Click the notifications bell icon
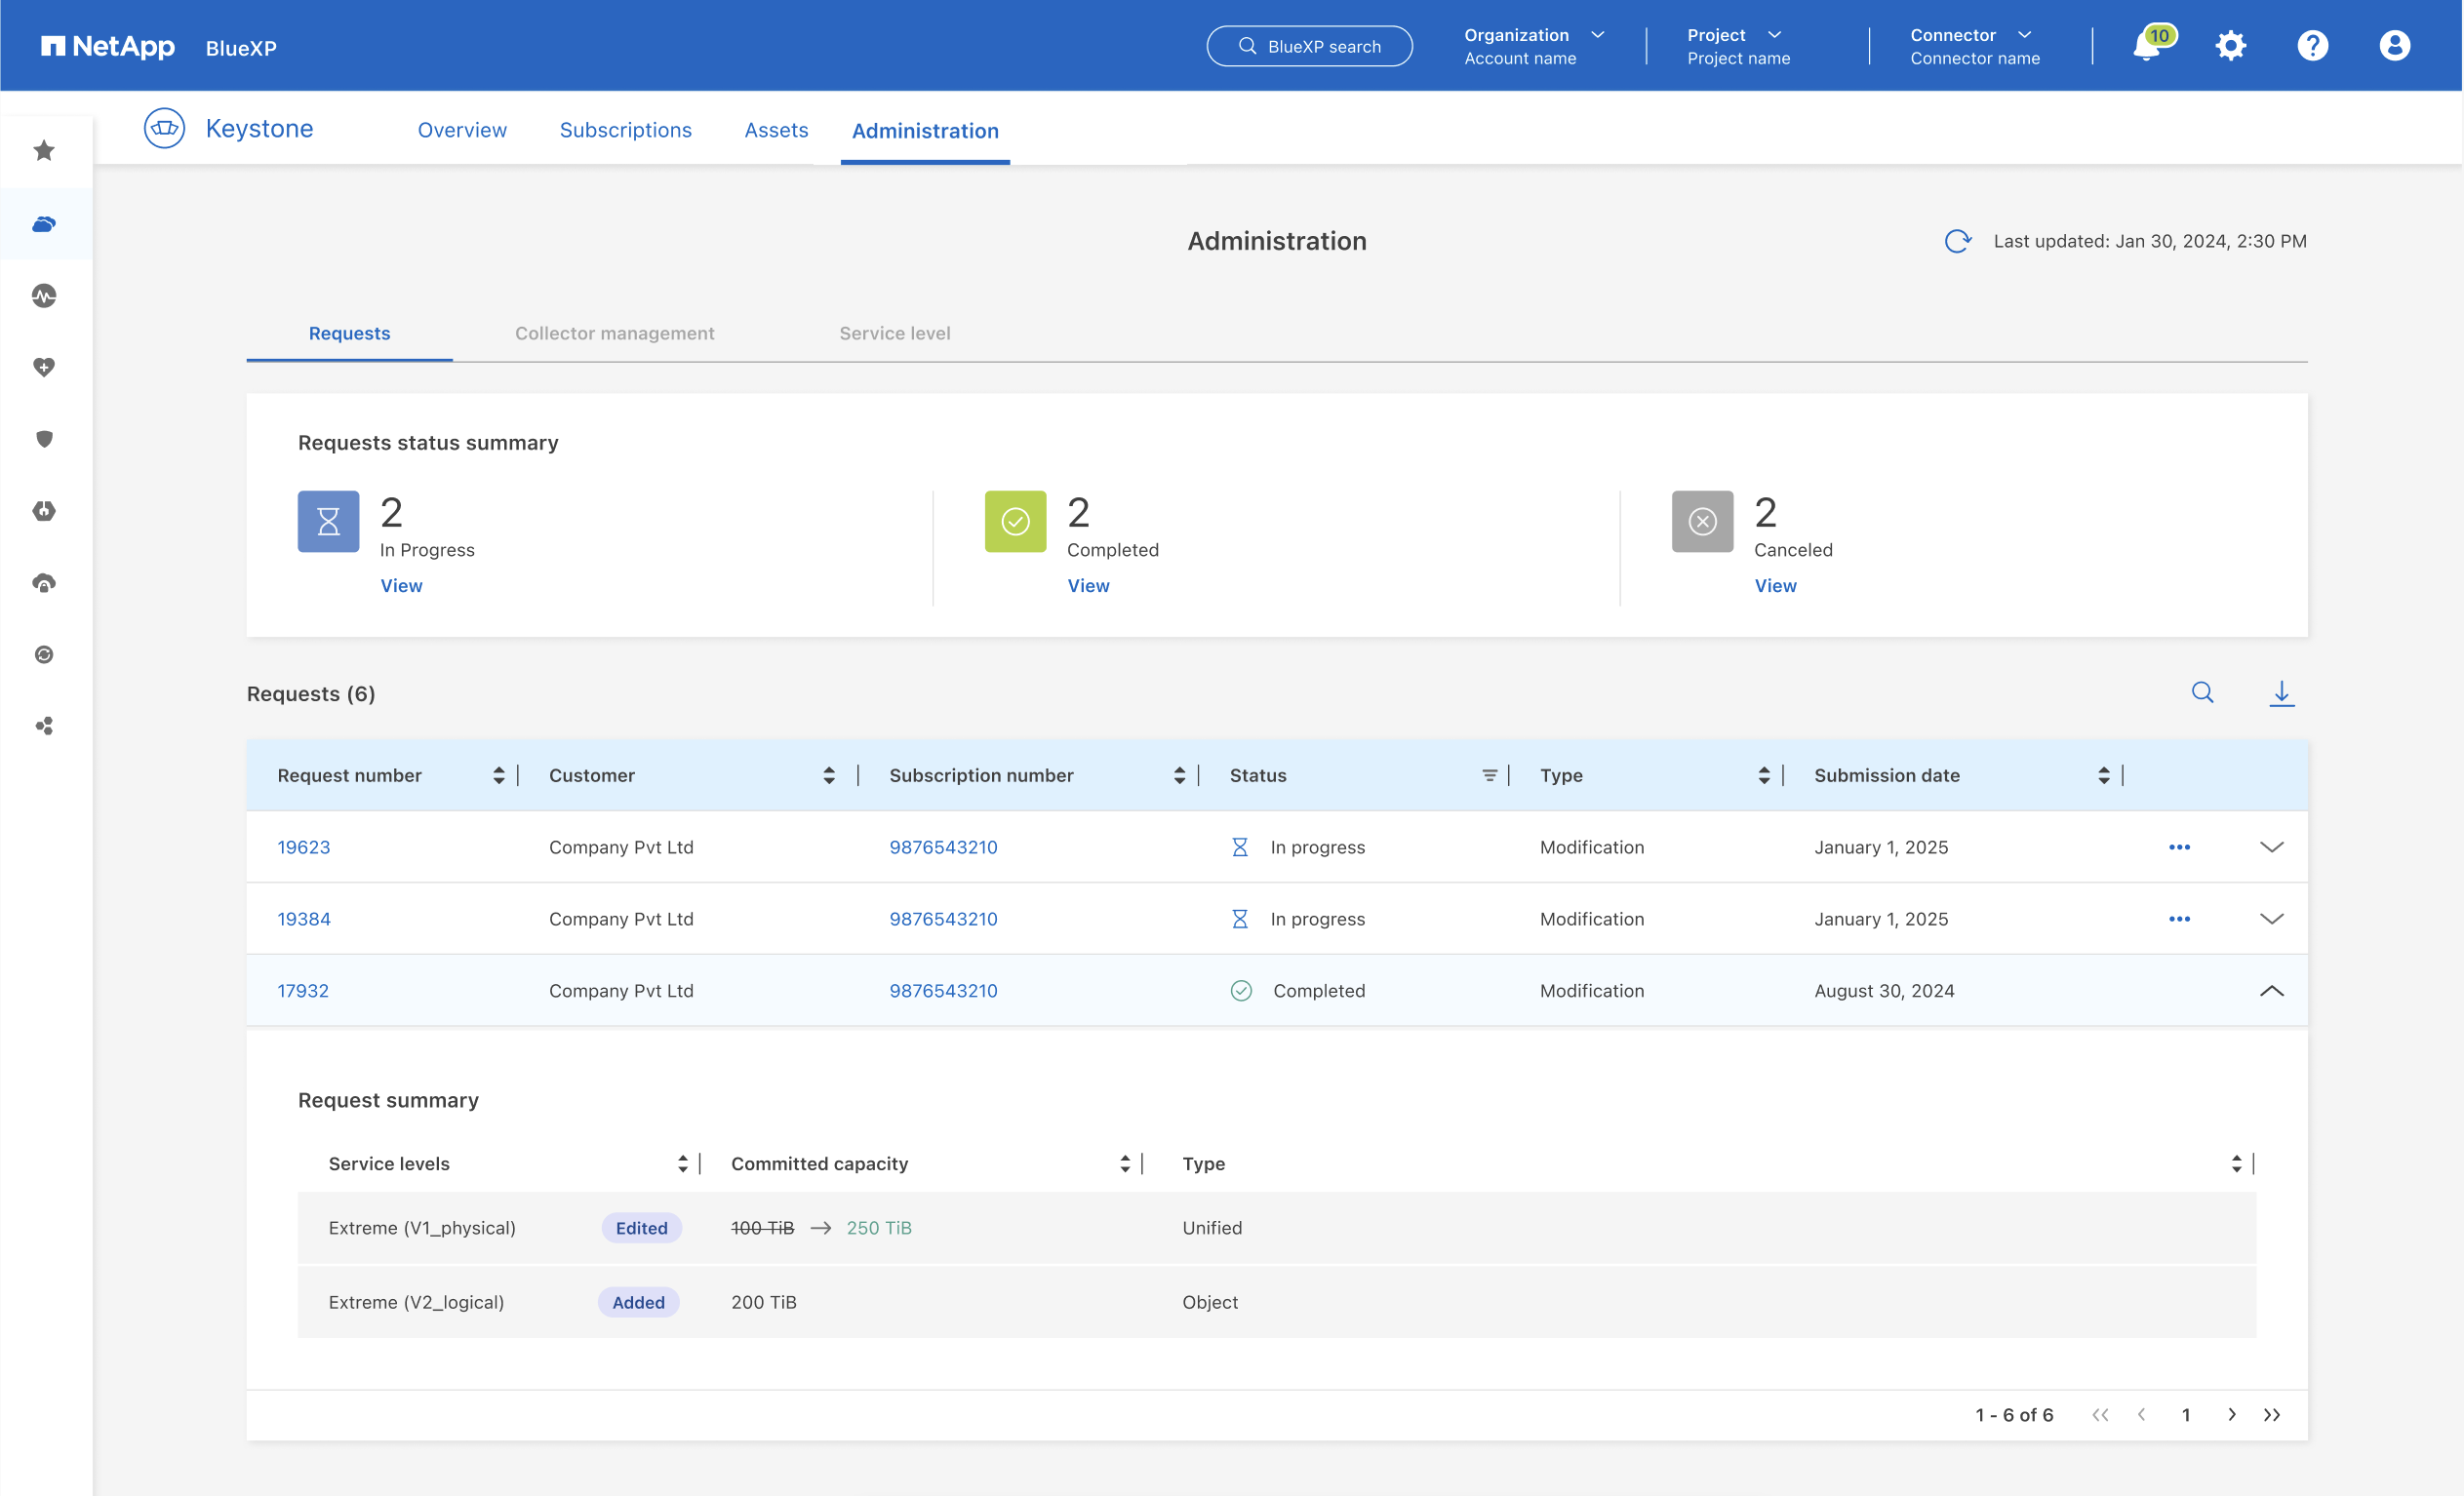Viewport: 2464px width, 1496px height. point(2146,47)
